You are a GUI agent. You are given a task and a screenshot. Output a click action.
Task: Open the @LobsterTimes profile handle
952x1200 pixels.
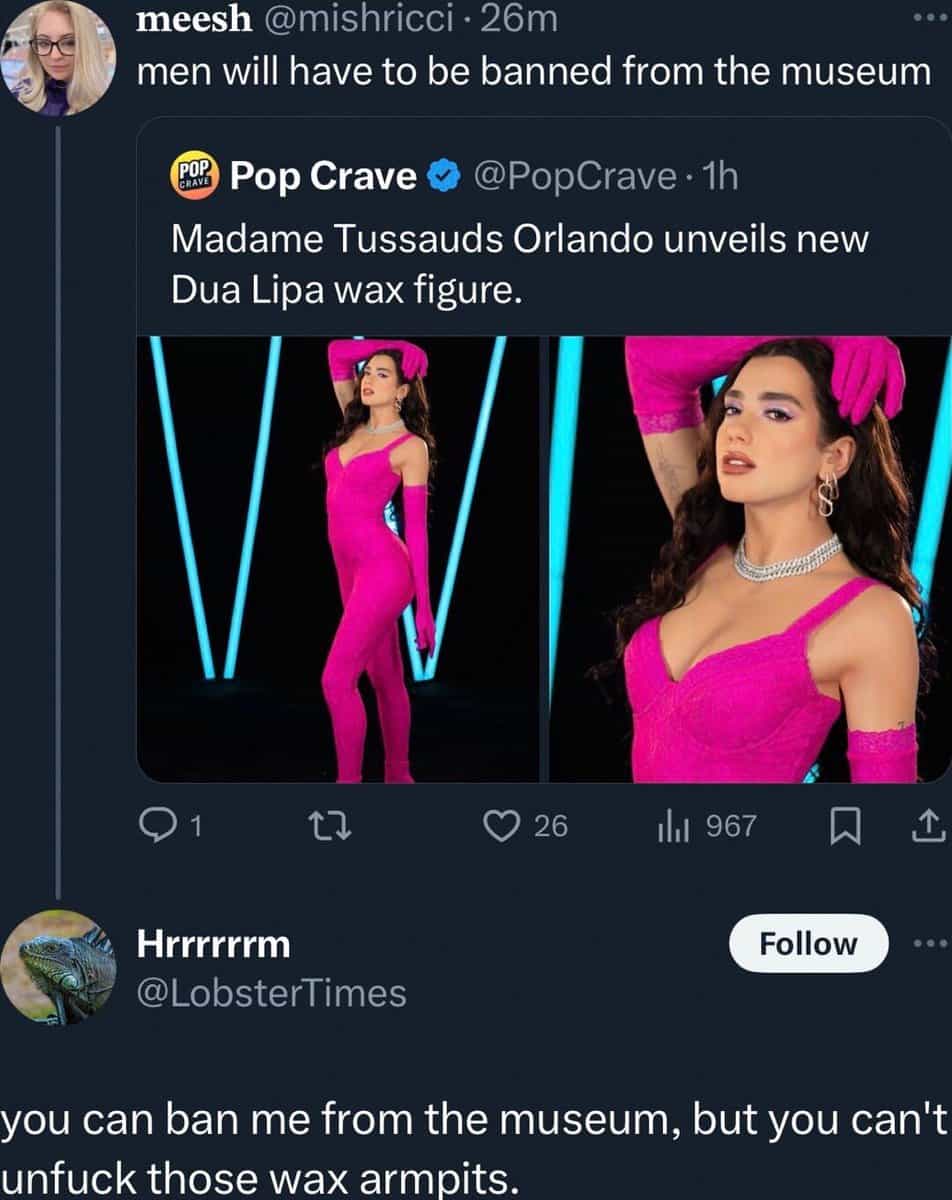click(x=270, y=992)
